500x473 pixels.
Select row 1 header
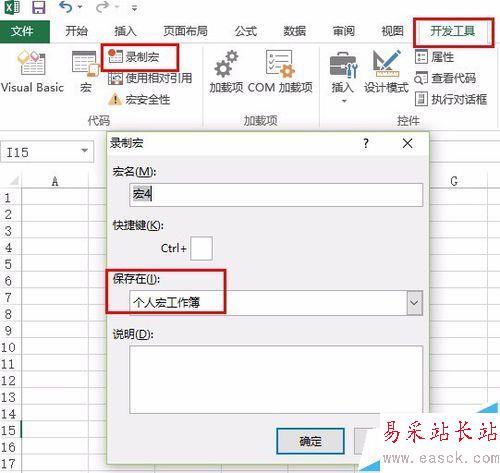10,198
